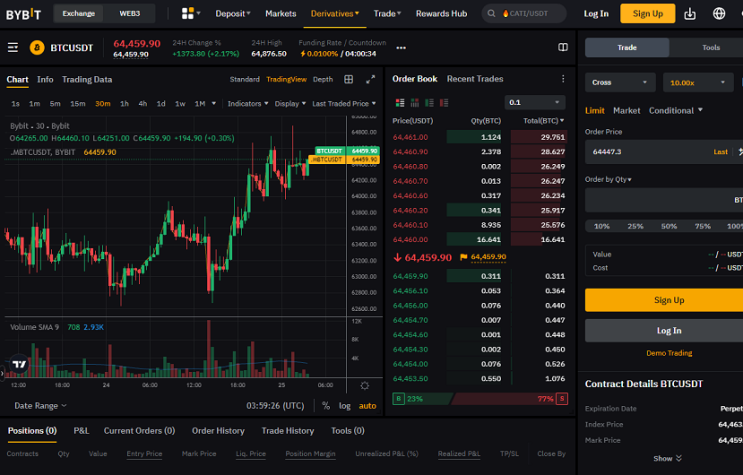Expand more timeframes arrow after 1M

[x=214, y=103]
